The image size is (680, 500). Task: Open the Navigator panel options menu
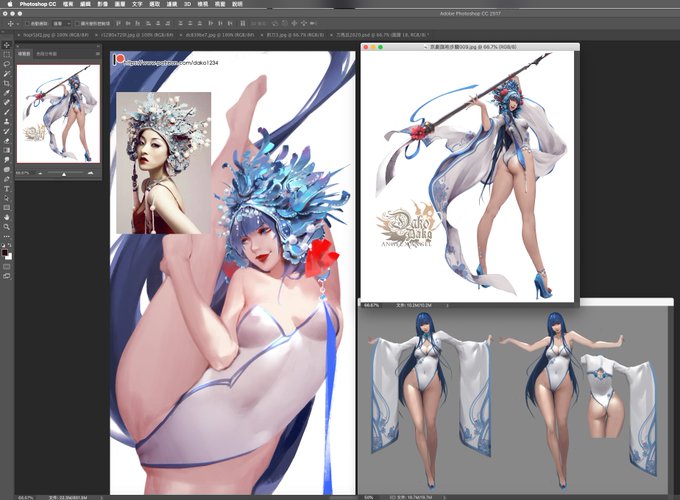pyautogui.click(x=98, y=54)
